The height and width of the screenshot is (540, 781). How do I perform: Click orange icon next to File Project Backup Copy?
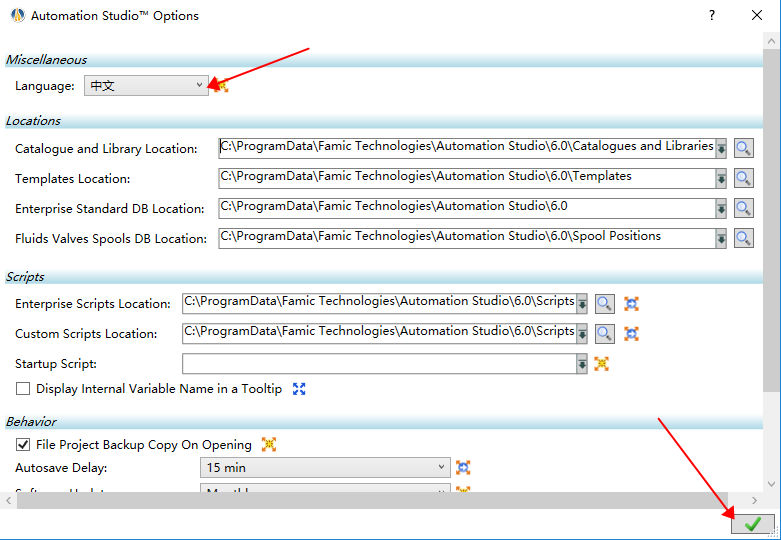pyautogui.click(x=269, y=444)
